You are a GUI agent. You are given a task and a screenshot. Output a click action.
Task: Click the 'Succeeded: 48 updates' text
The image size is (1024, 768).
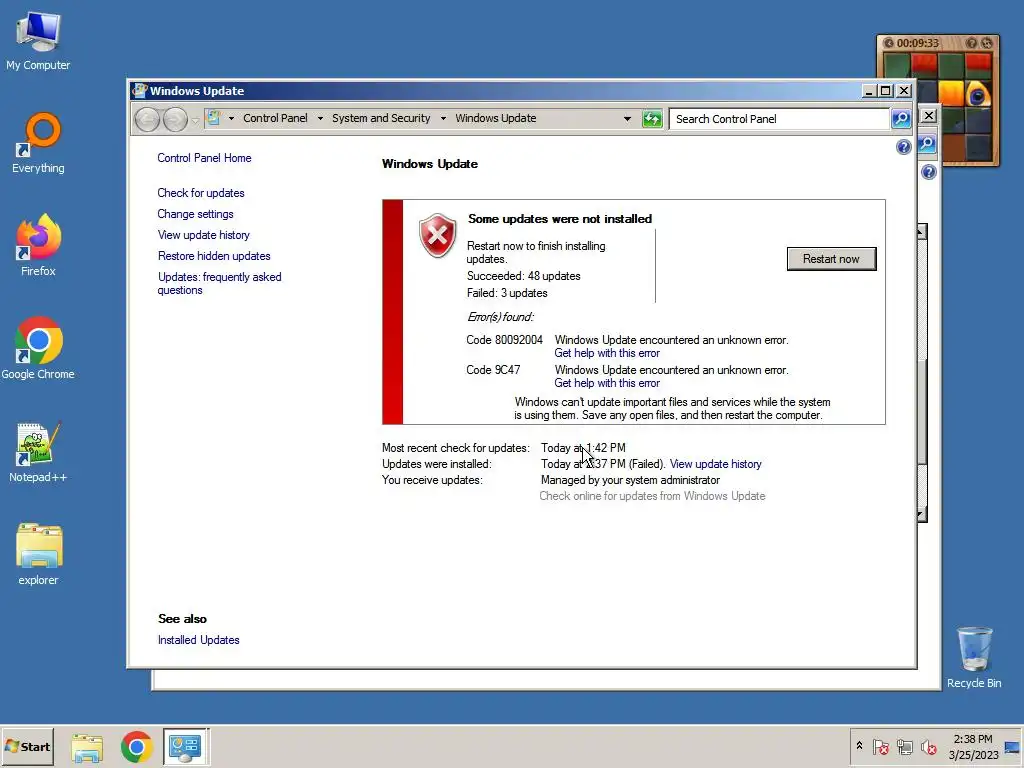(523, 276)
